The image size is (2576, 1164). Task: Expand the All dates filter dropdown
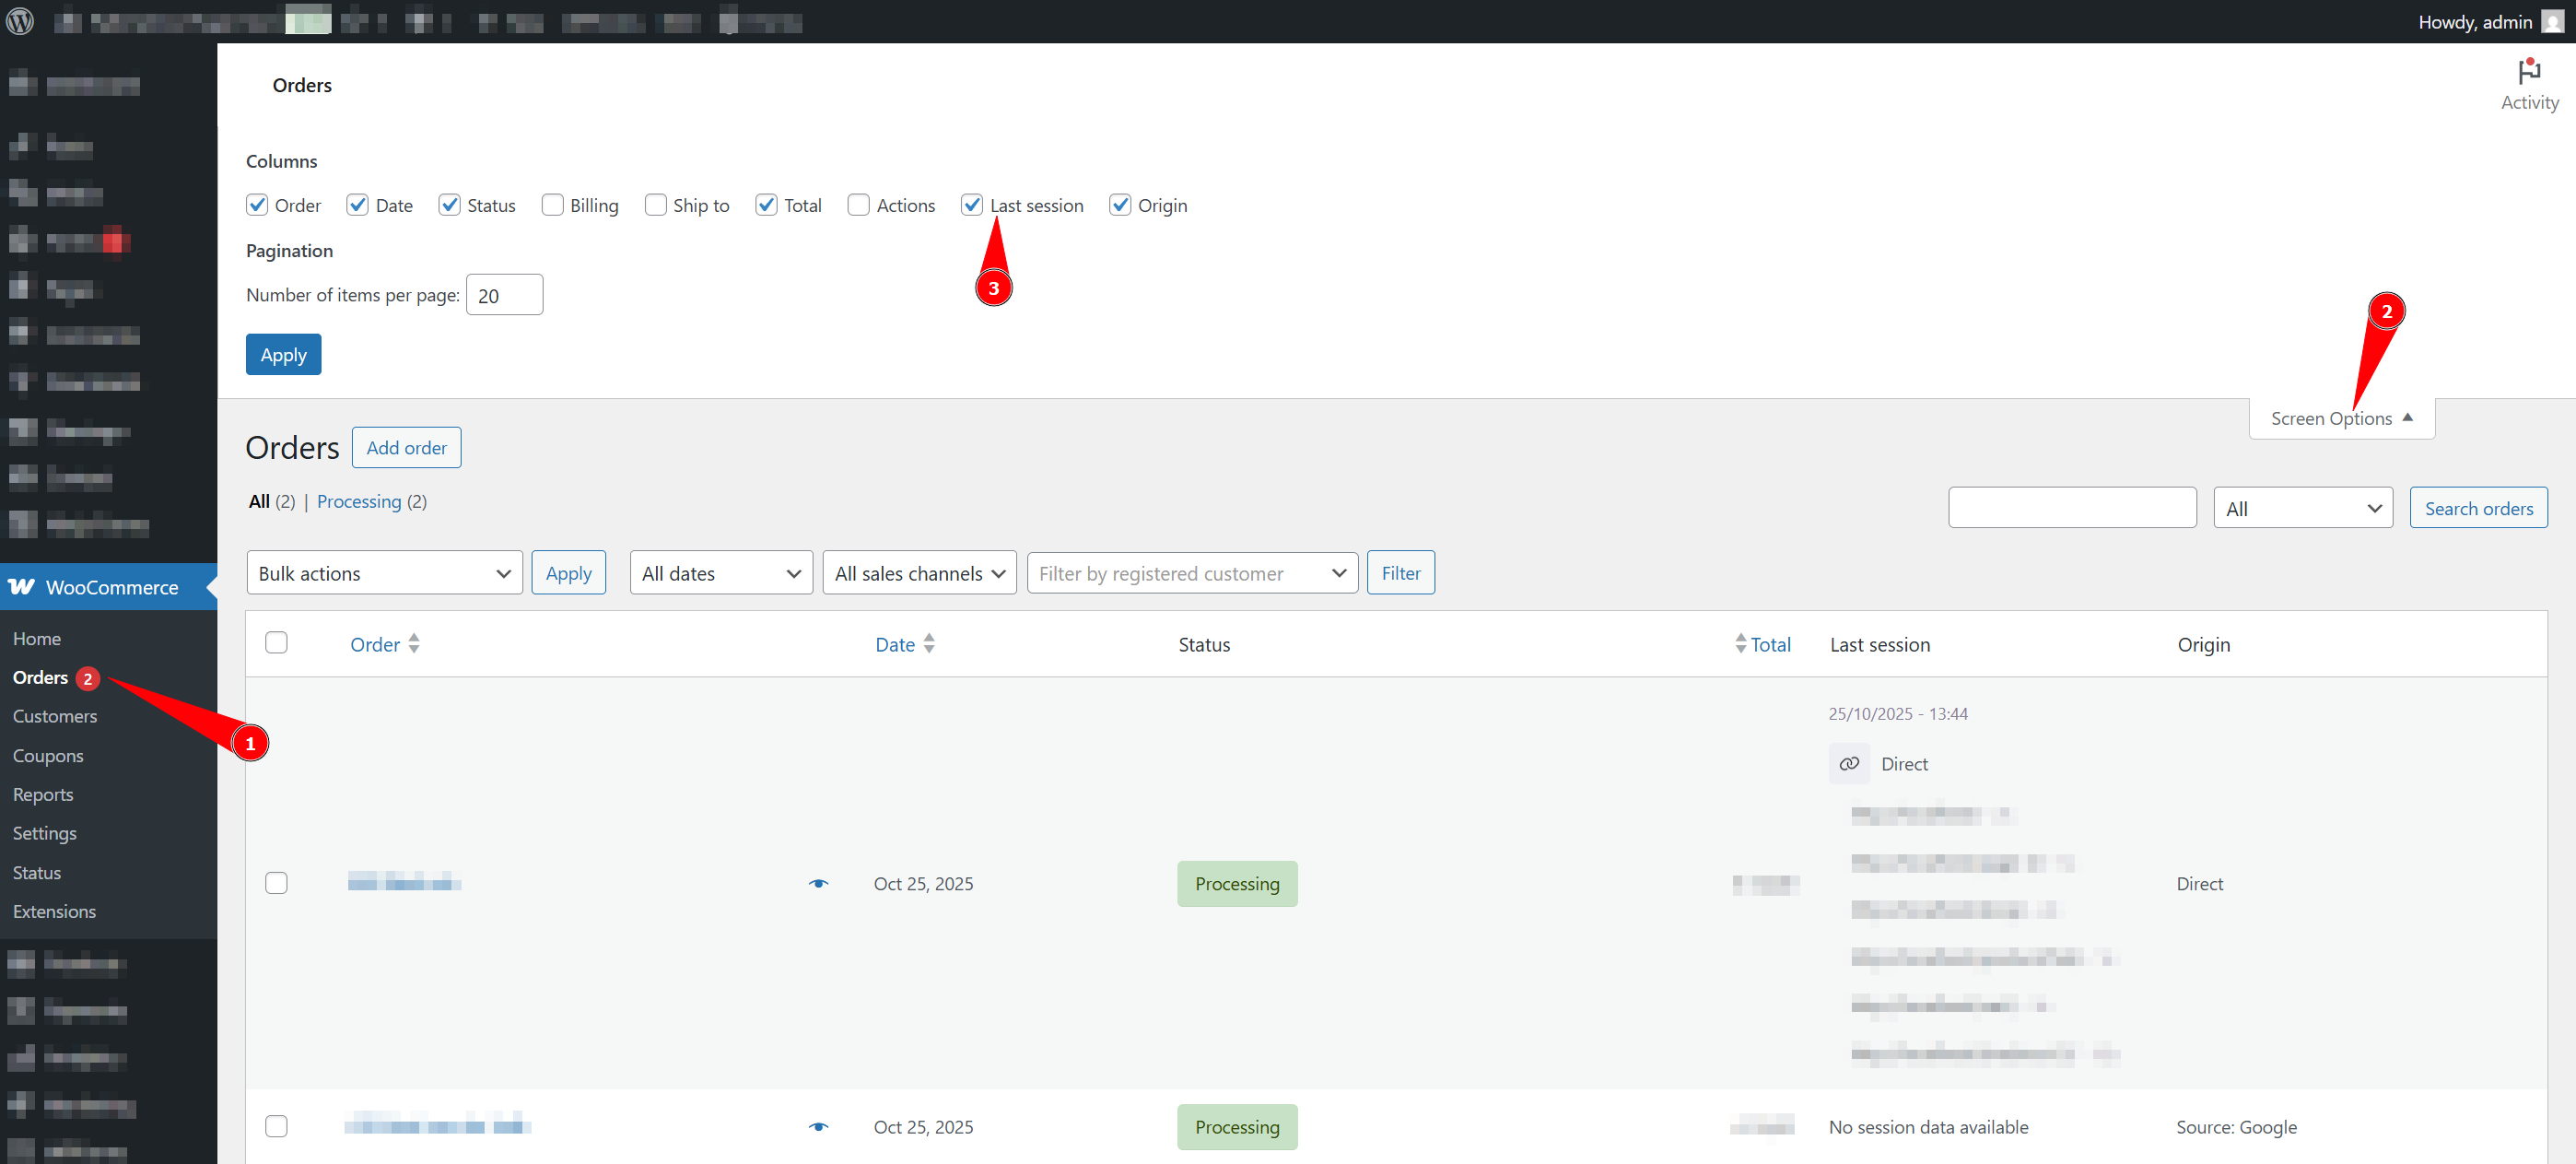coord(720,573)
